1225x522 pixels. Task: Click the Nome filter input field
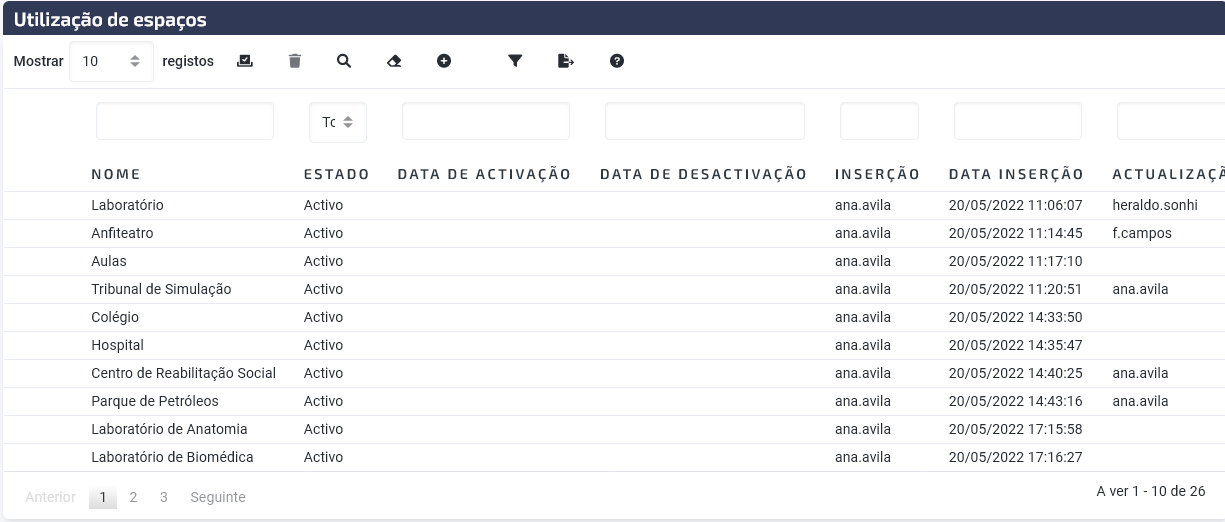click(185, 121)
